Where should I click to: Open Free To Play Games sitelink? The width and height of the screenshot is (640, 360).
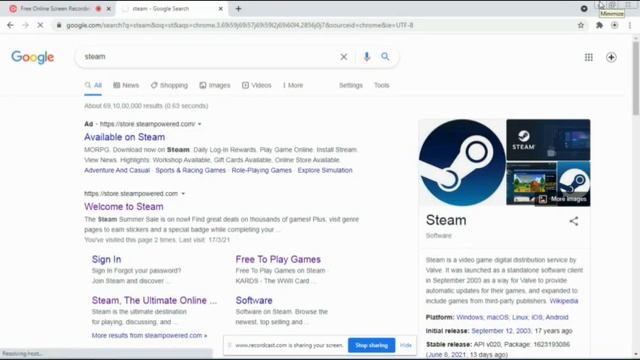278,260
